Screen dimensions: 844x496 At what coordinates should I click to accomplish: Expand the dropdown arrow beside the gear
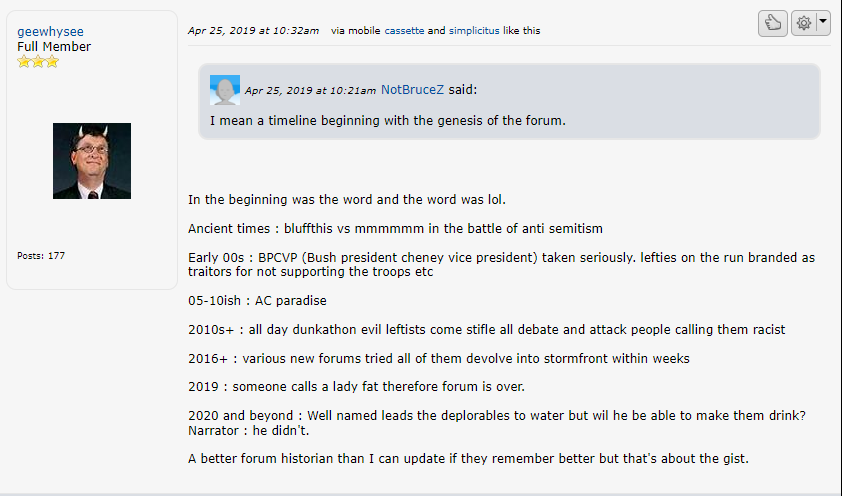click(x=822, y=21)
